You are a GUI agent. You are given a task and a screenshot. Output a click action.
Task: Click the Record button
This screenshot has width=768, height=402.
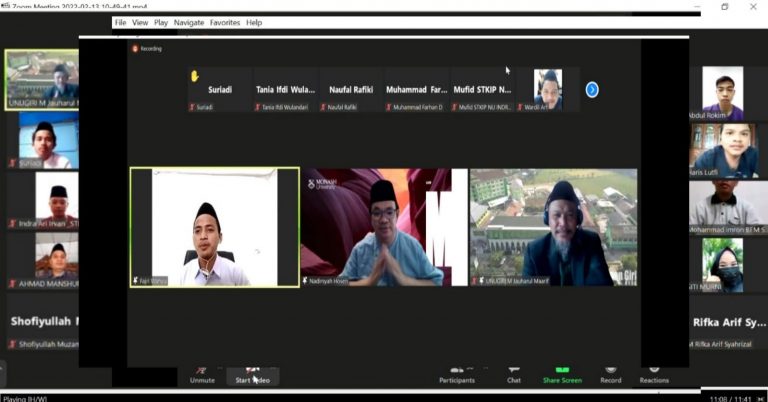pos(610,375)
